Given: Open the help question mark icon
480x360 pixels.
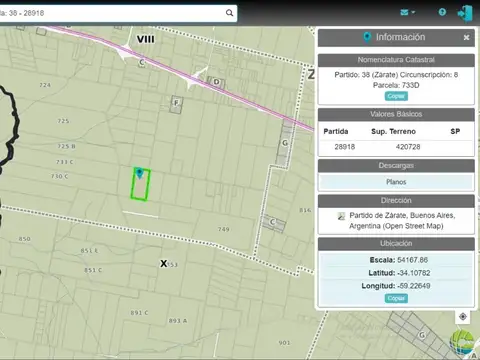Looking at the screenshot, I should coord(442,12).
